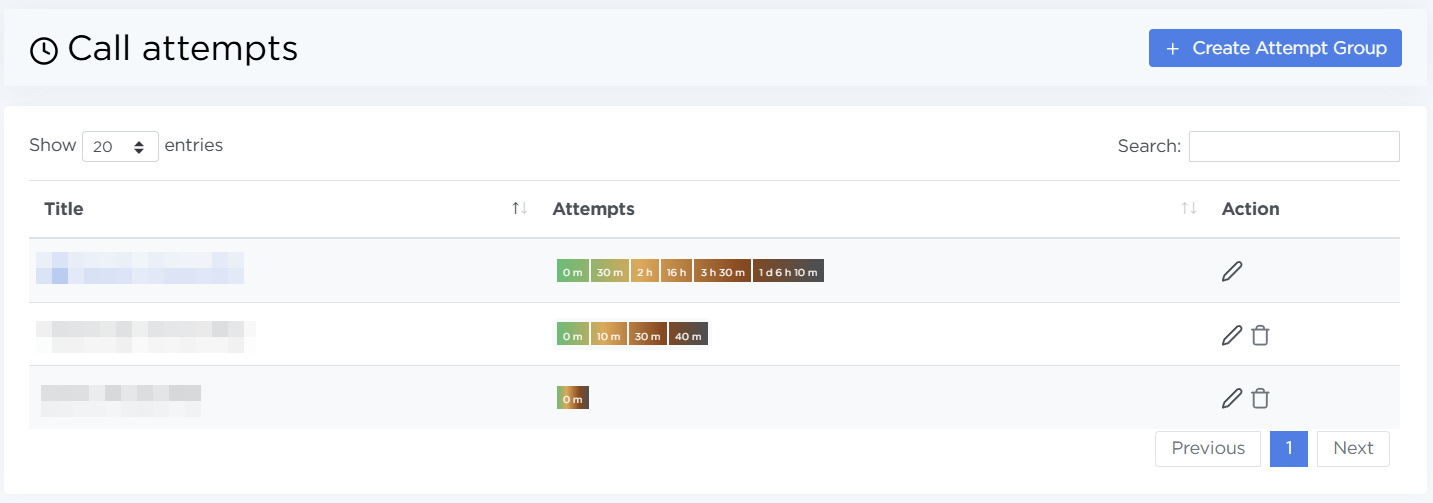The height and width of the screenshot is (503, 1433).
Task: Click the clock icon beside Call attempts
Action: tap(44, 50)
